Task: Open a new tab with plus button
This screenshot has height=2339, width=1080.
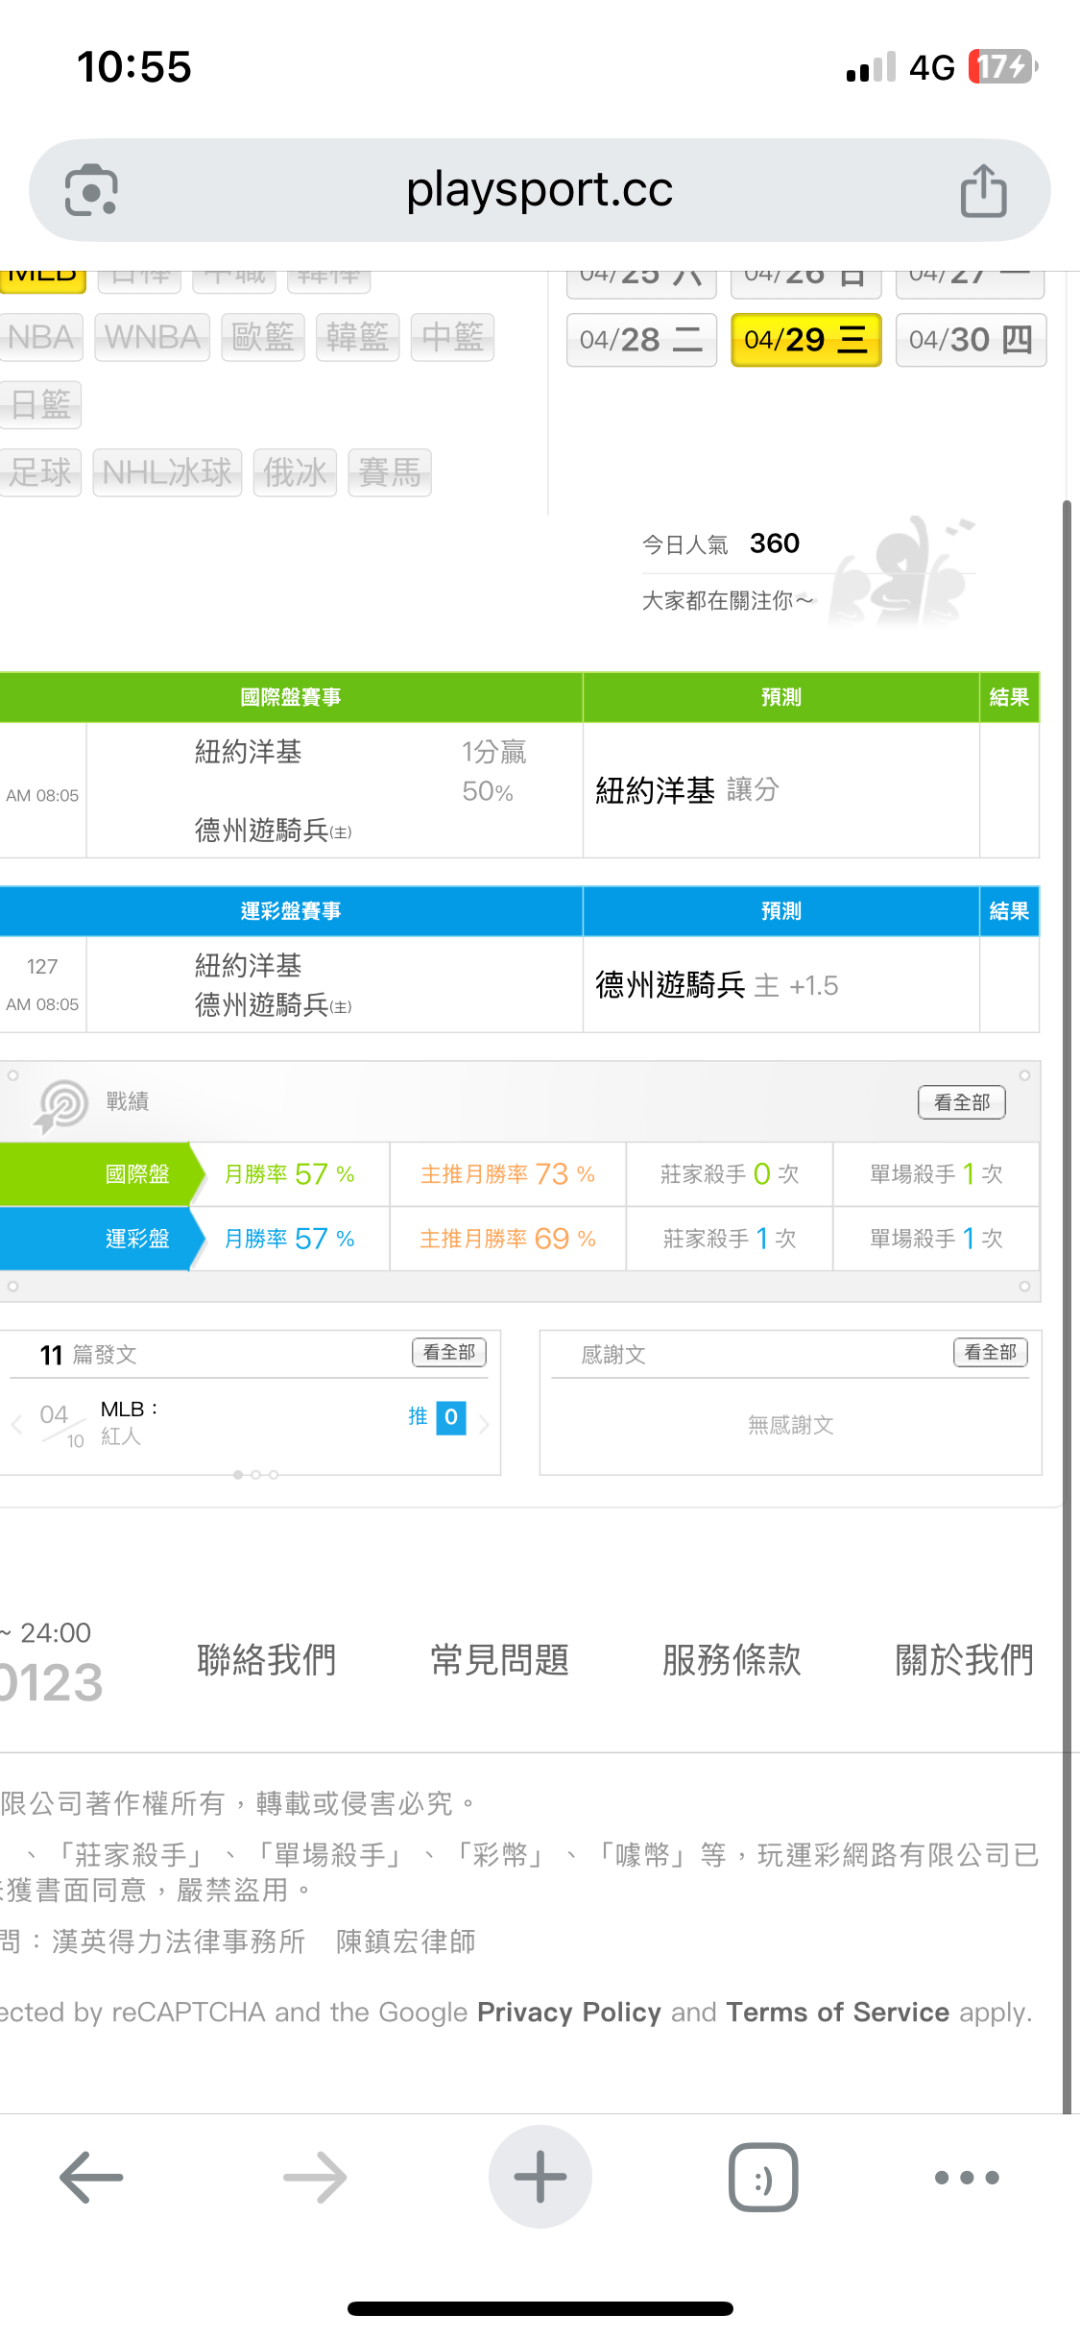Action: click(x=540, y=2177)
